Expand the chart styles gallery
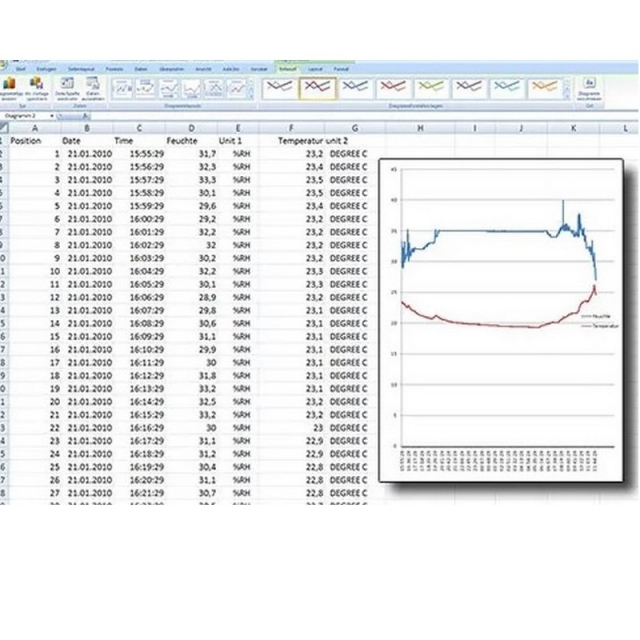640x640 pixels. 564,98
